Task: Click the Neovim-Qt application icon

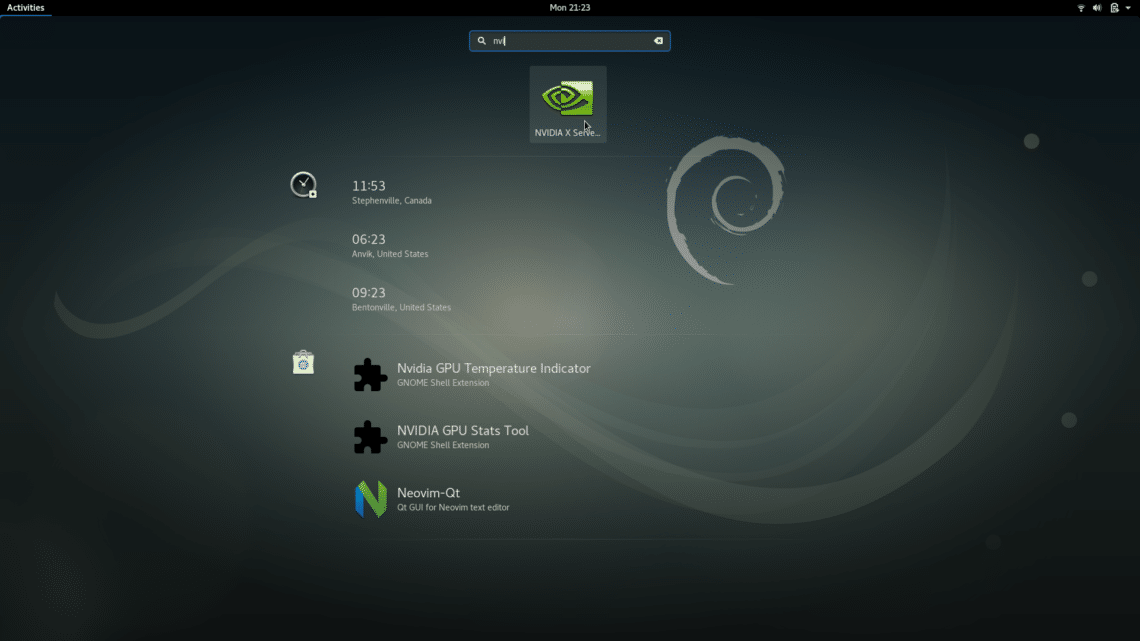Action: [370, 499]
